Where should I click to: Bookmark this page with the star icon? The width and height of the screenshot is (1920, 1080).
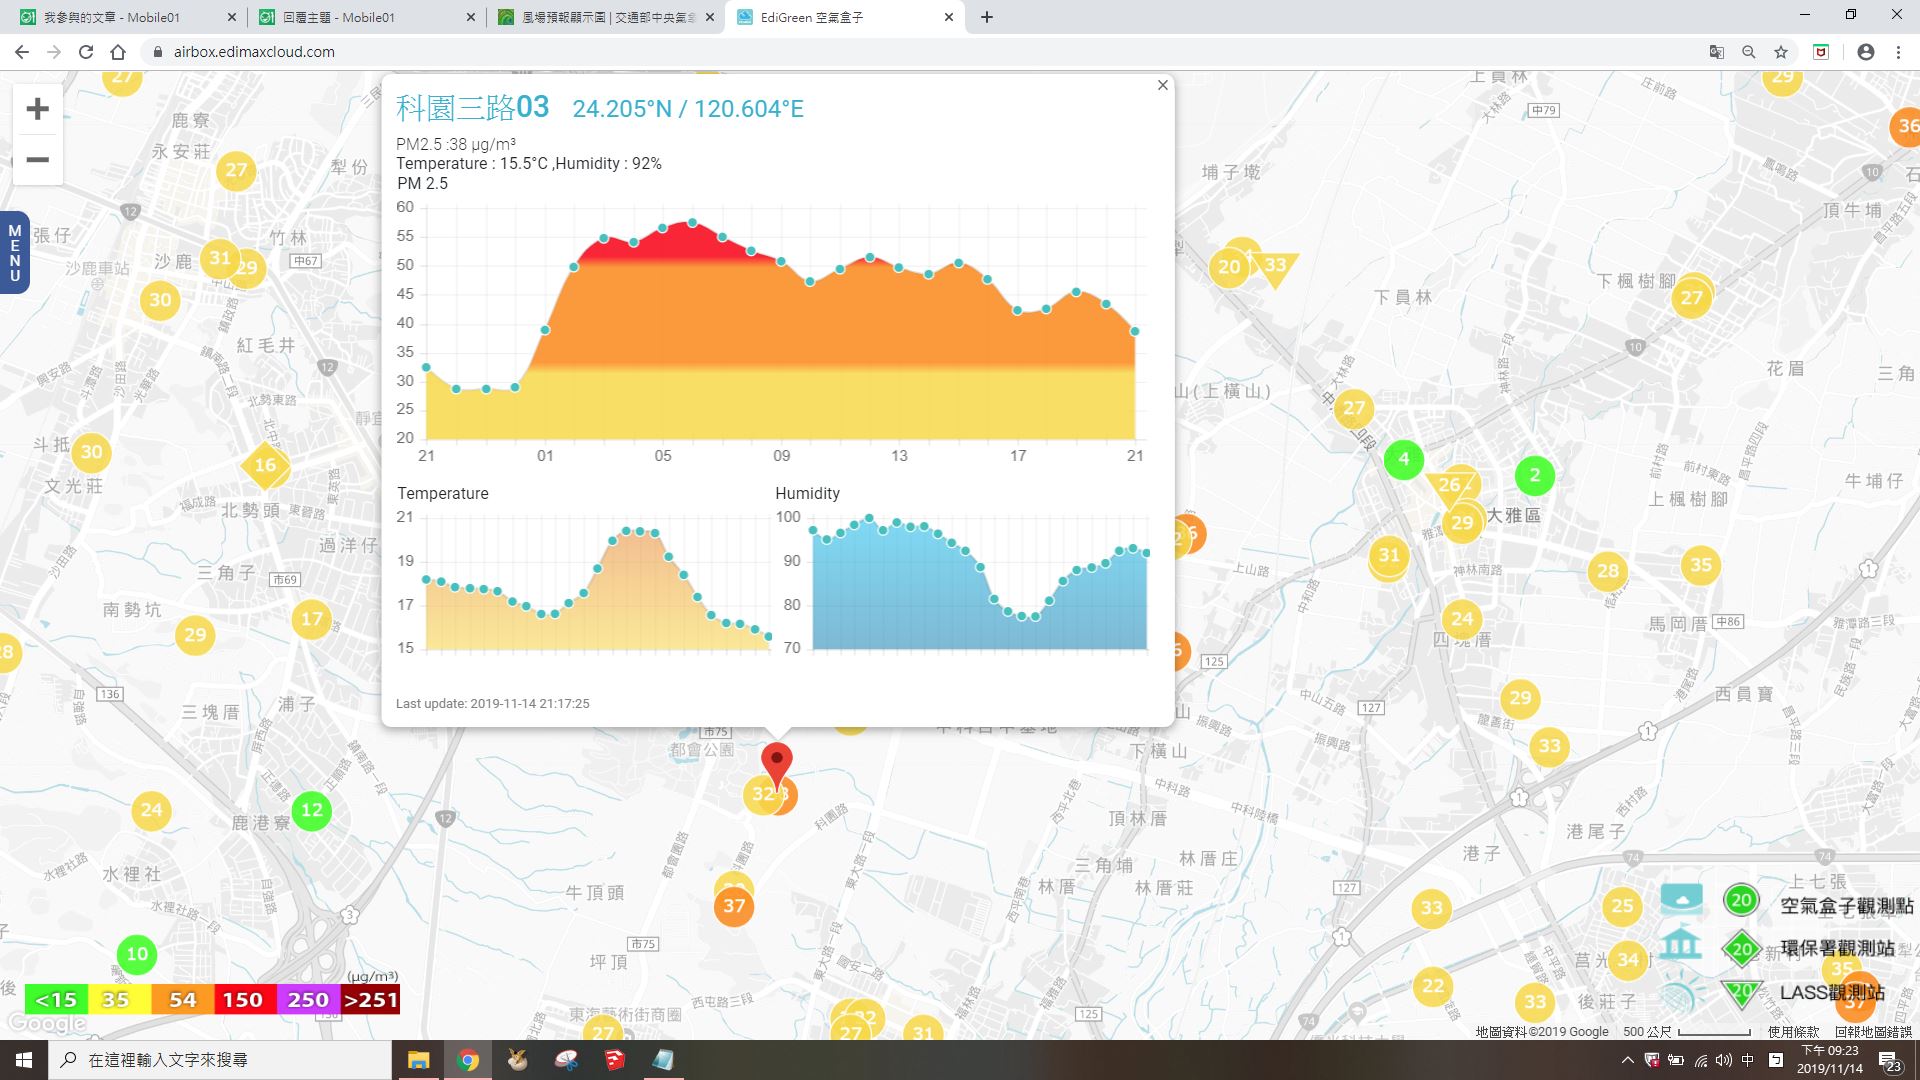click(x=1780, y=52)
